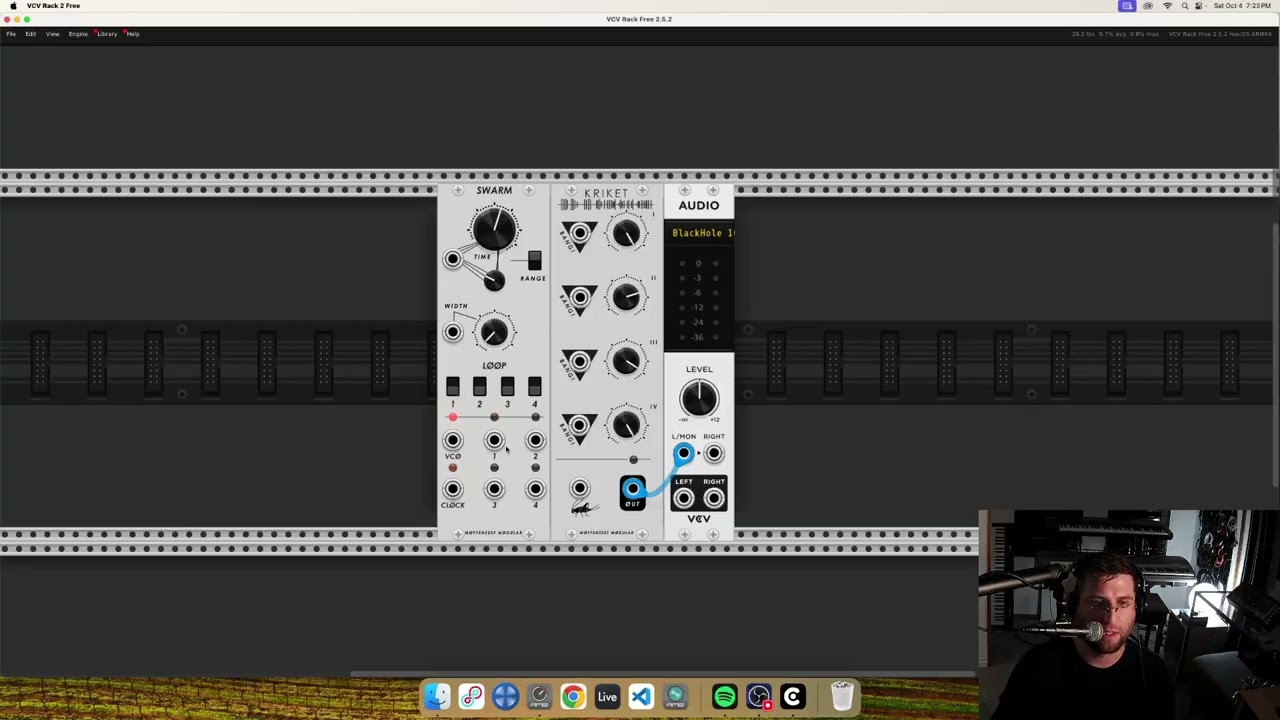The width and height of the screenshot is (1280, 720).
Task: Click the Swarm TIME input jack
Action: [x=453, y=260]
